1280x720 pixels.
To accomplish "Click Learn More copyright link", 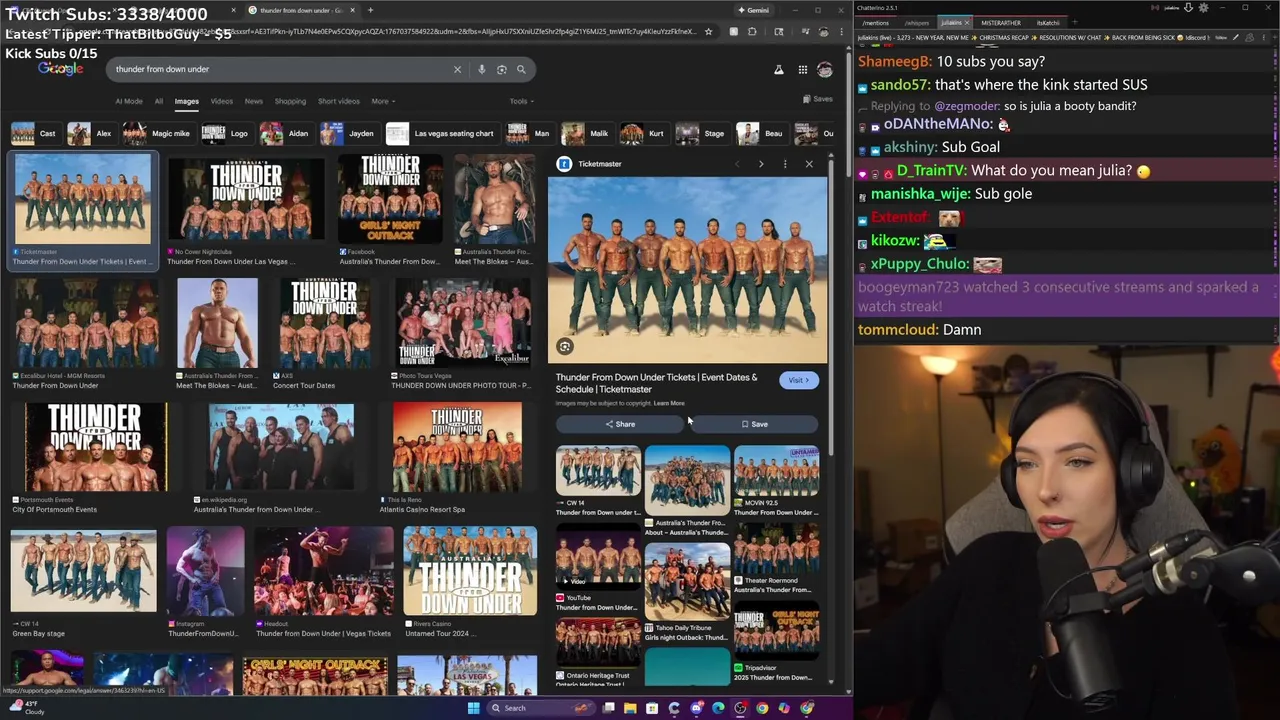I will click(x=669, y=403).
